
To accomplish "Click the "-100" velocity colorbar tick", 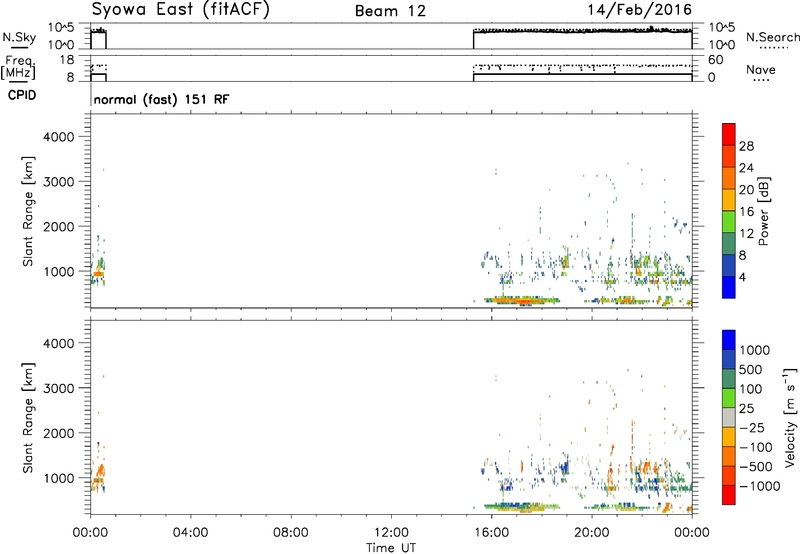I will click(x=756, y=447).
